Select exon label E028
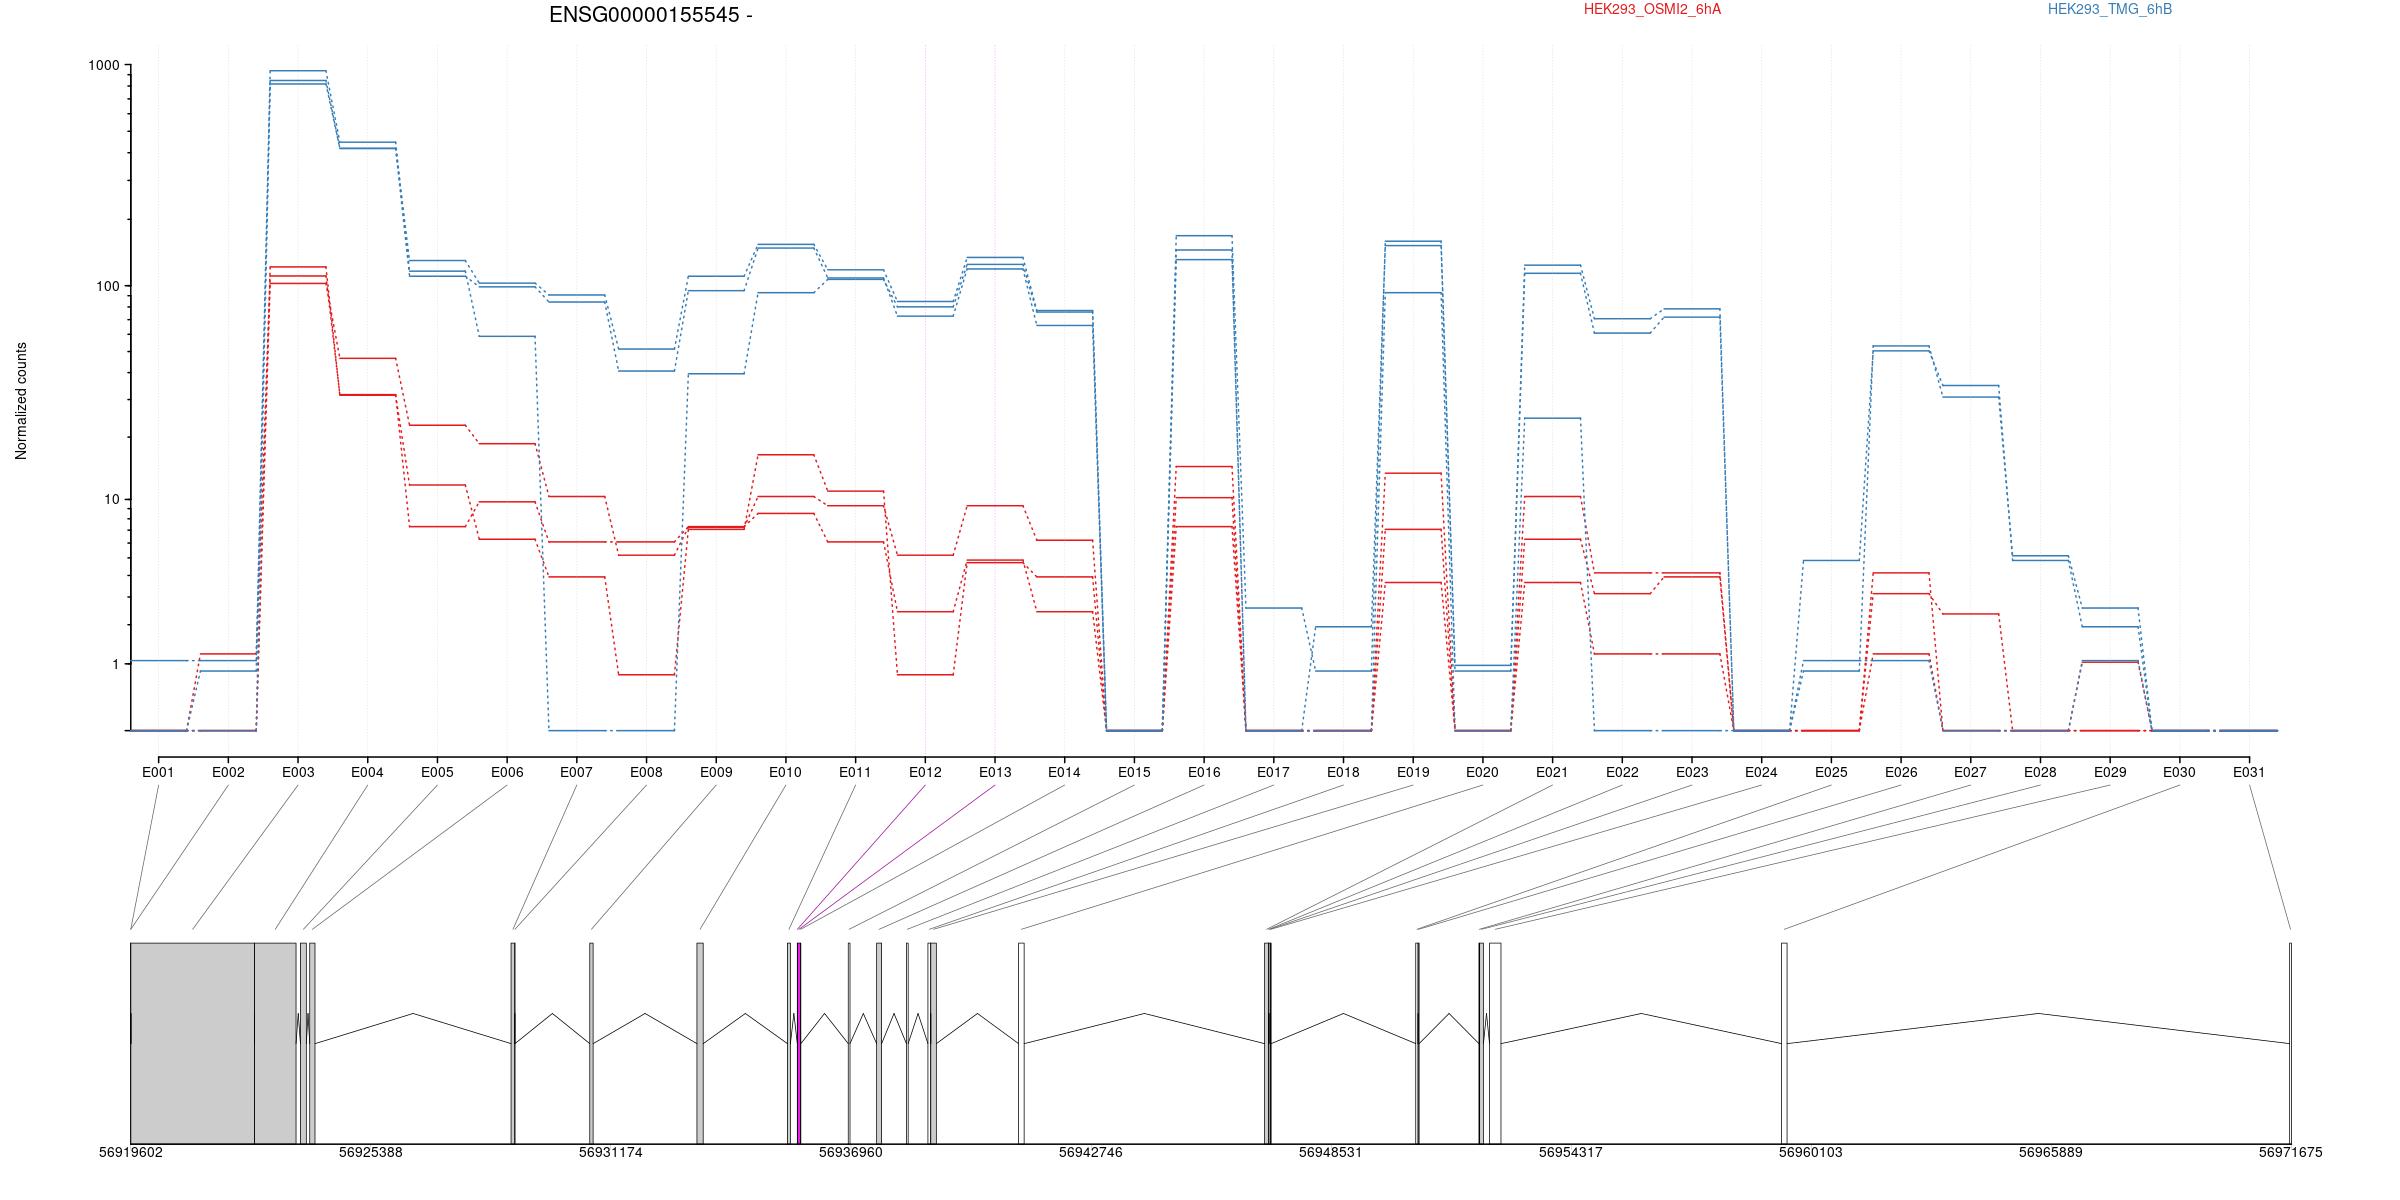This screenshot has width=2400, height=1200. click(x=2040, y=772)
